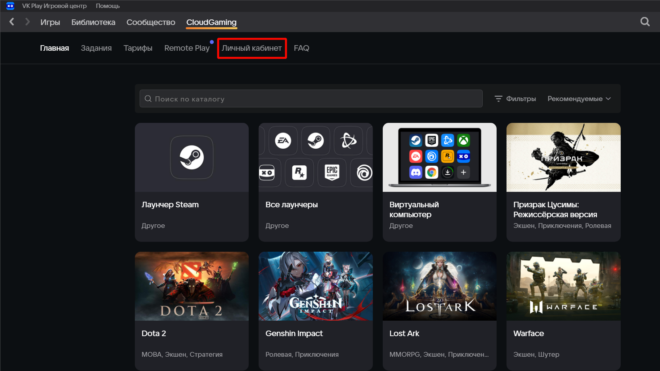Click the download icon on the virtual computer screen

[x=447, y=172]
